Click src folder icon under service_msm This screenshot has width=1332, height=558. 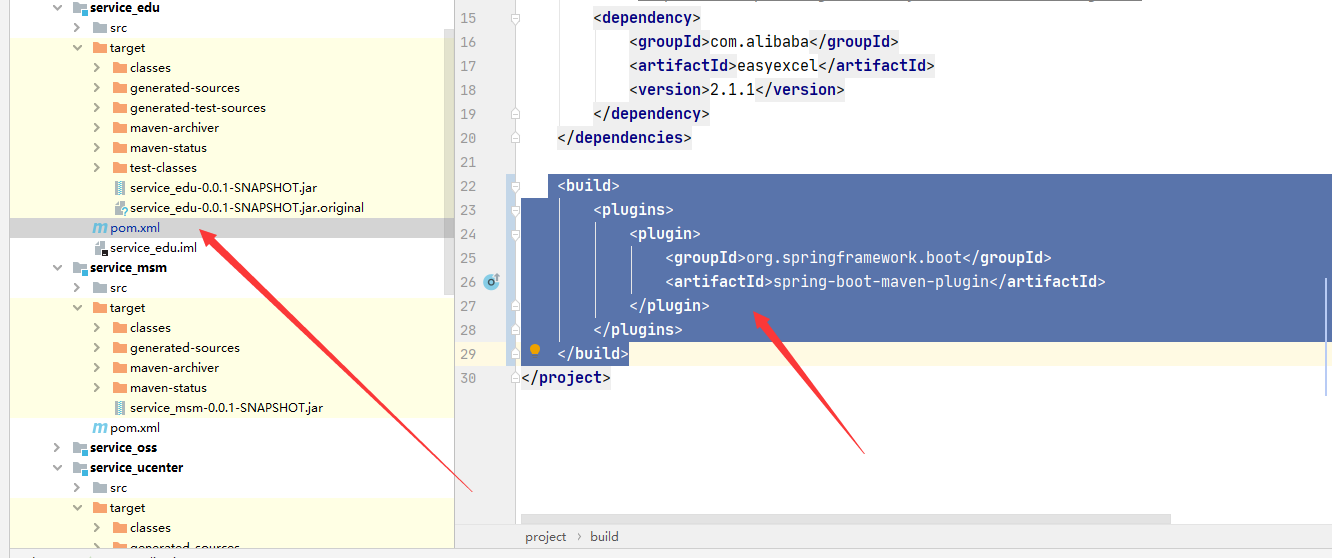(x=100, y=288)
